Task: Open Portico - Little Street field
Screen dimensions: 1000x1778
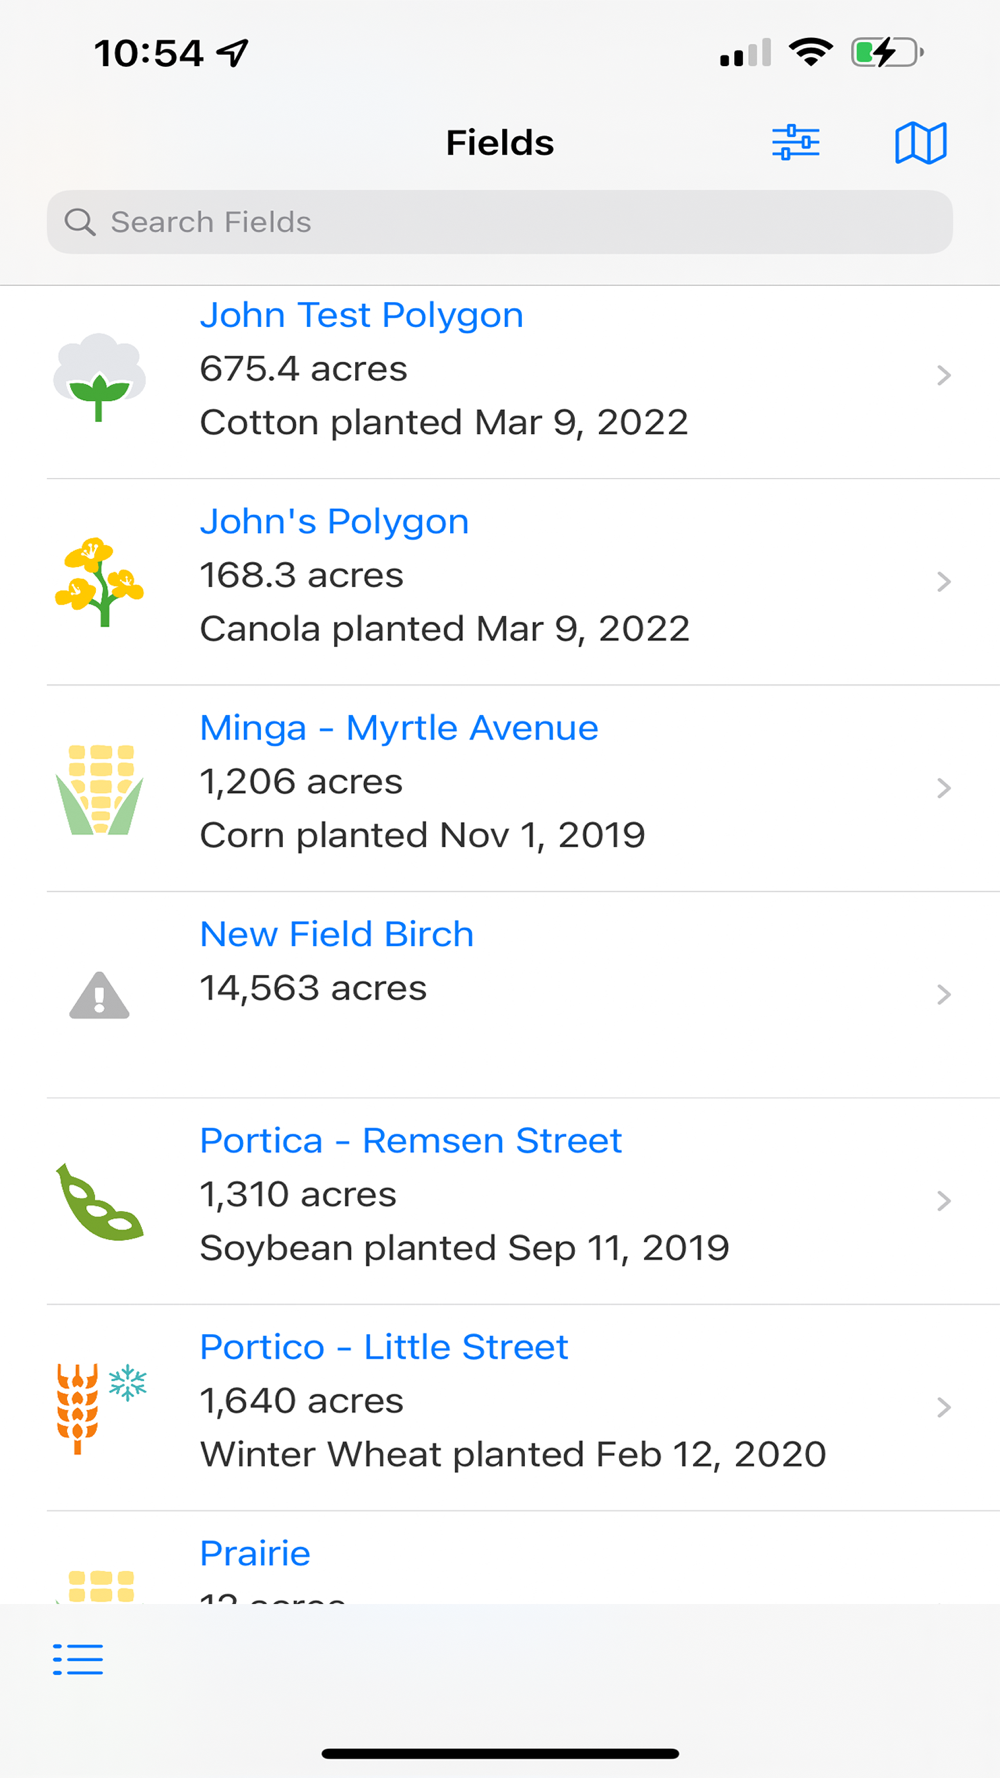Action: click(x=384, y=1347)
